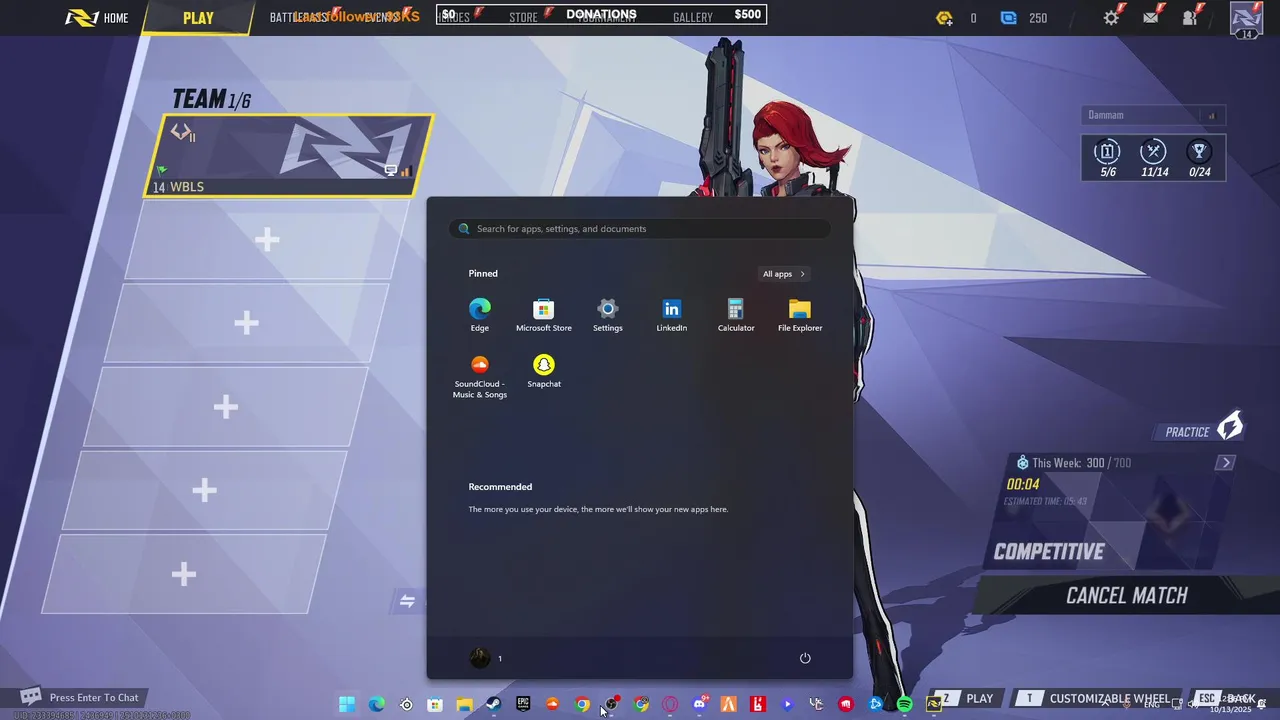Expand the This Week progress arrow
The height and width of the screenshot is (720, 1280).
coord(1226,463)
